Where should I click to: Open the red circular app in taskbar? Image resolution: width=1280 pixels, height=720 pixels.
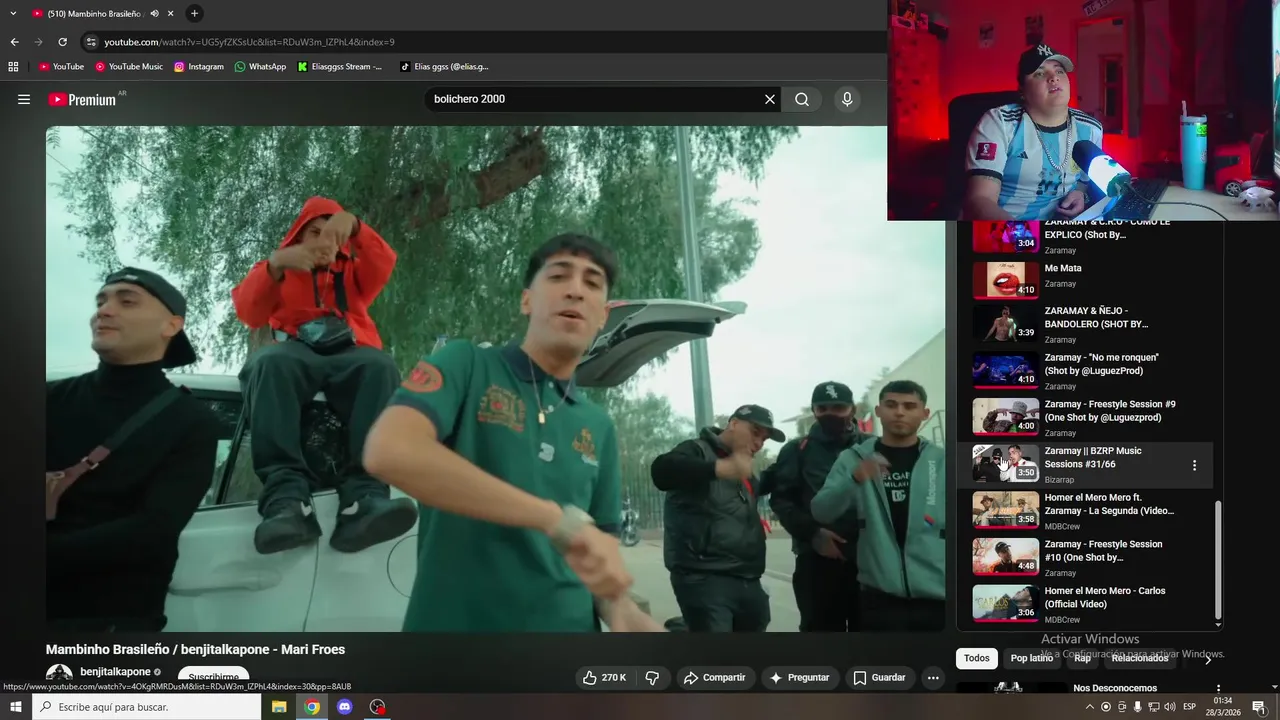coord(377,707)
